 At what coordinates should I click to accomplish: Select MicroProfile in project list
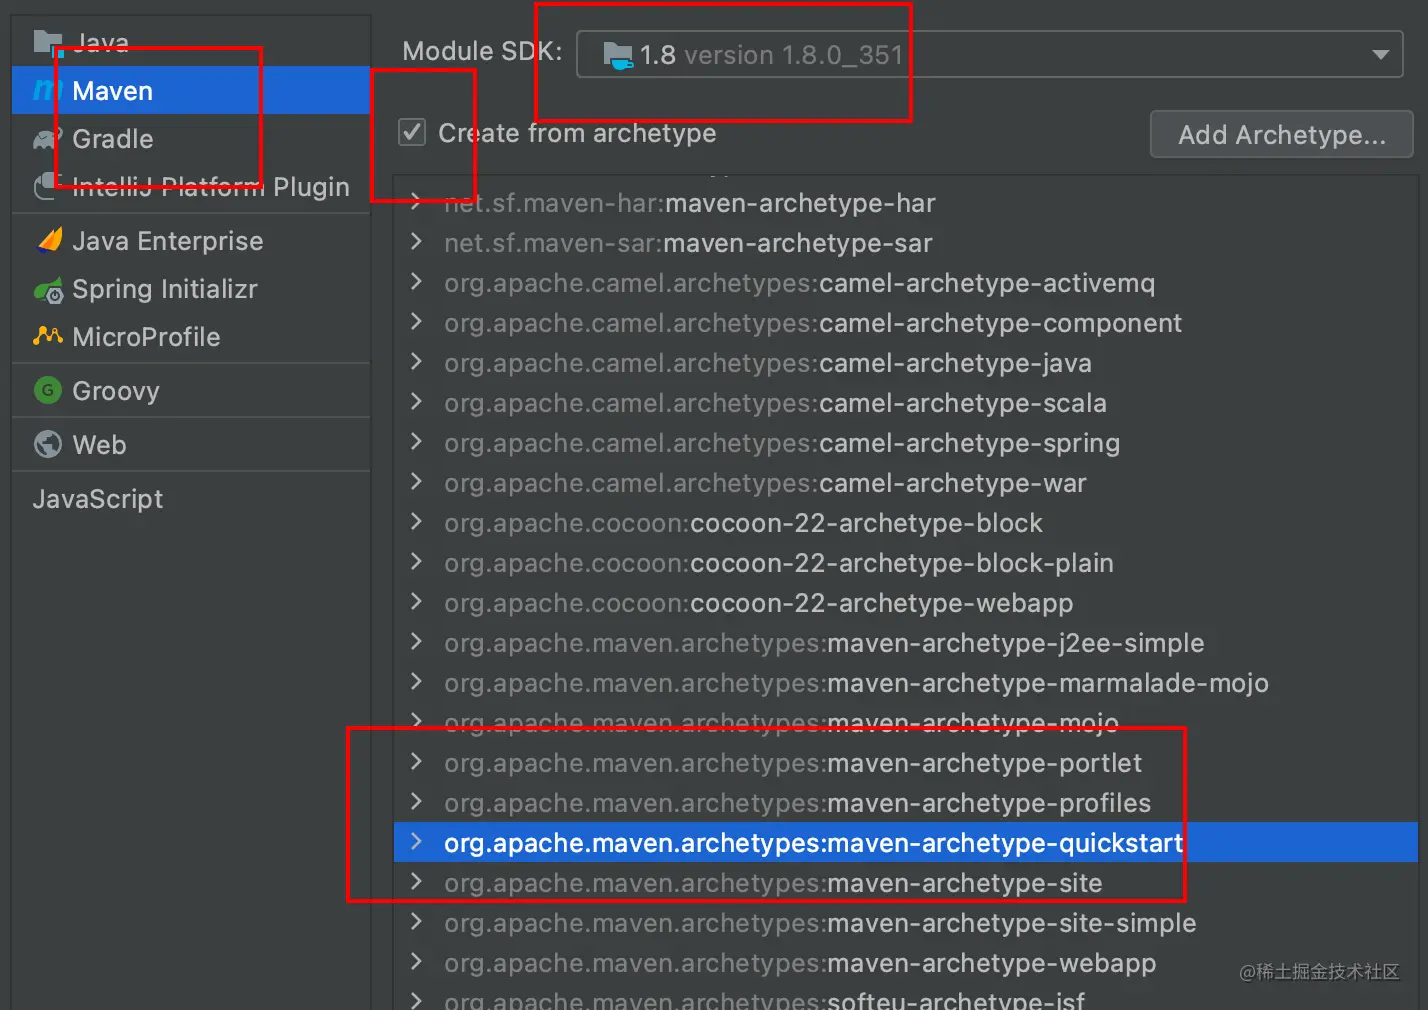point(191,337)
